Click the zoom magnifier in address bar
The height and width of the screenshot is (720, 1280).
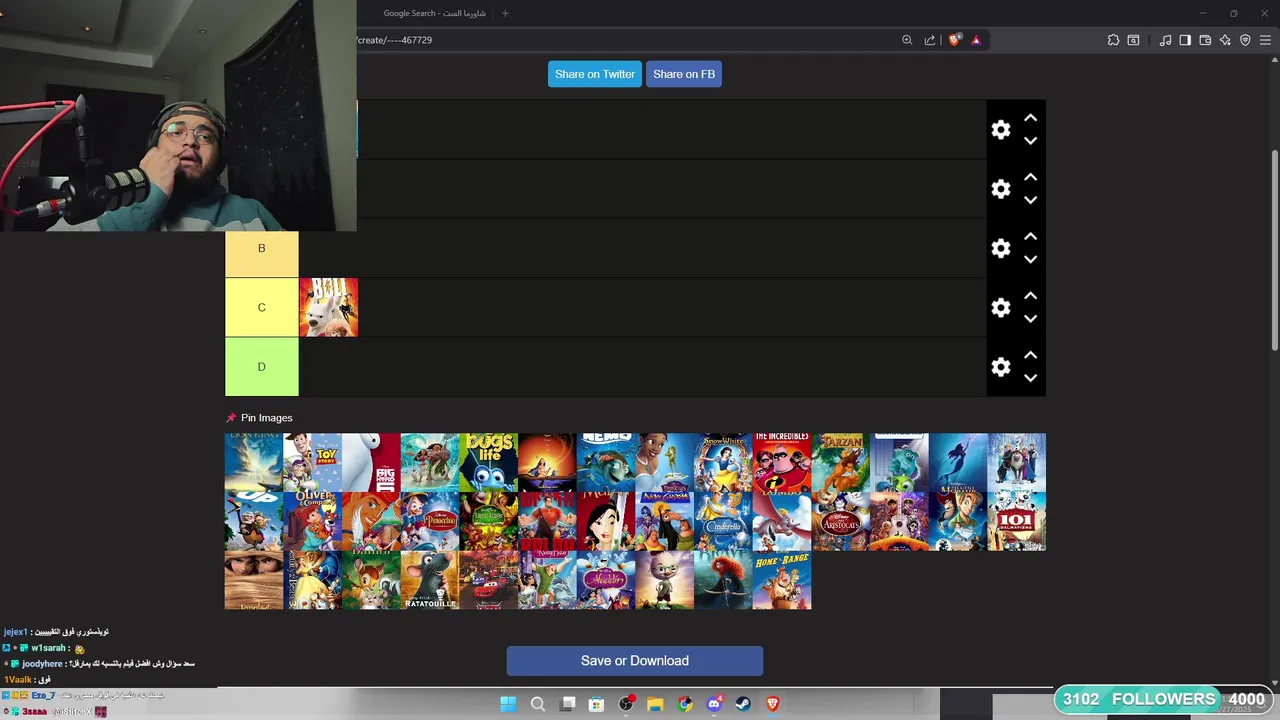(x=907, y=40)
